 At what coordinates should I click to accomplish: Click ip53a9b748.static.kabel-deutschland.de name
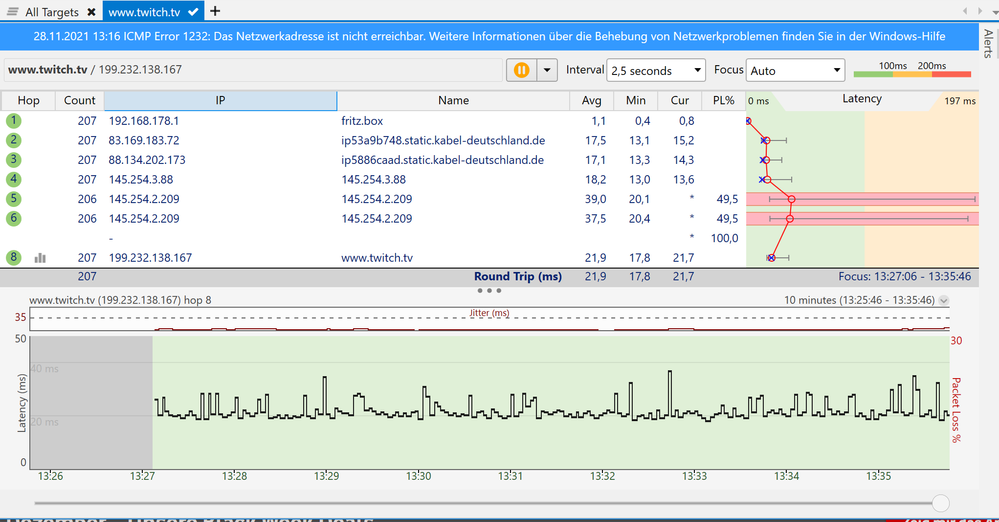tap(443, 140)
